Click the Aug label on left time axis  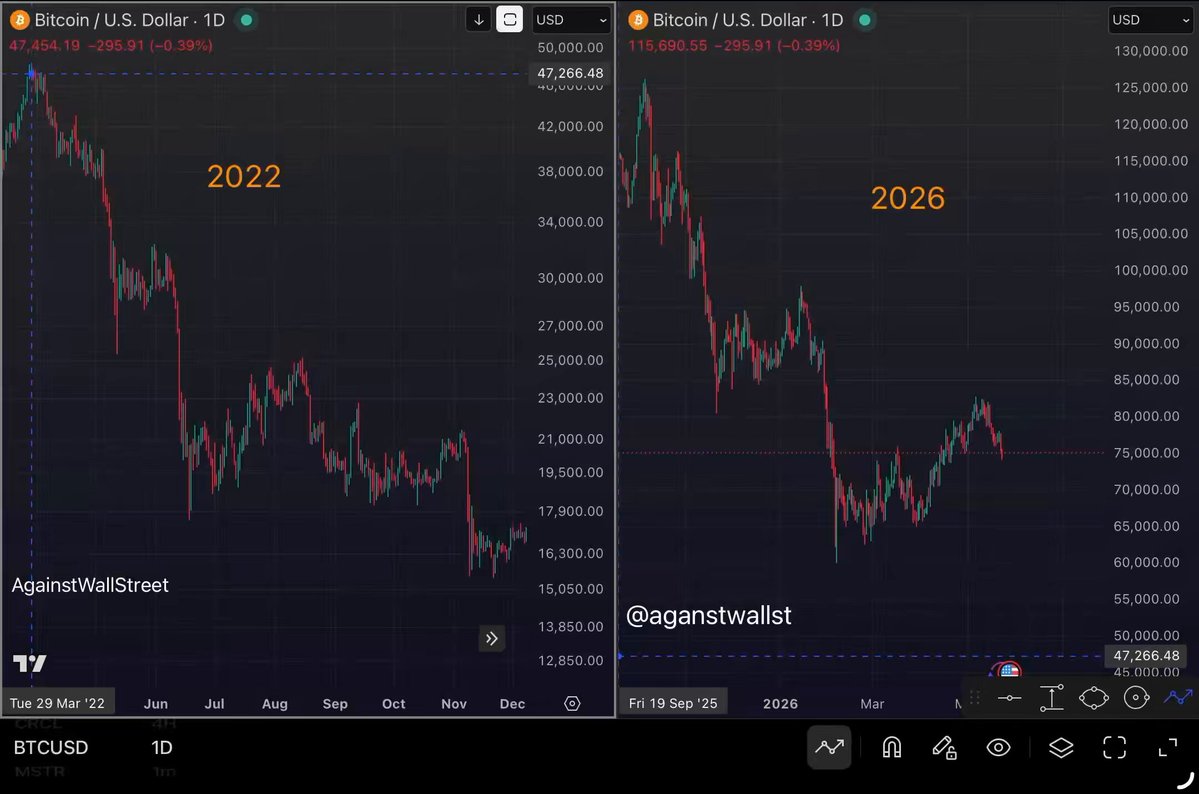pos(275,704)
